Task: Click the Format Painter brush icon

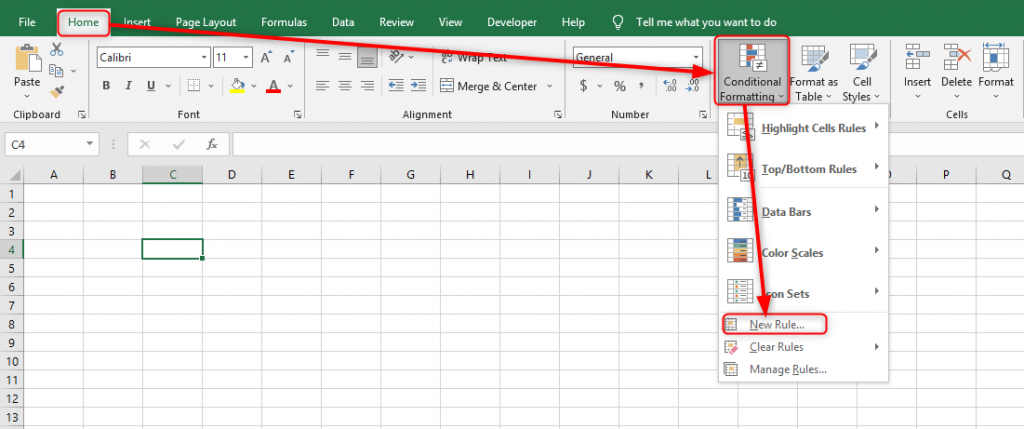Action: coord(56,91)
